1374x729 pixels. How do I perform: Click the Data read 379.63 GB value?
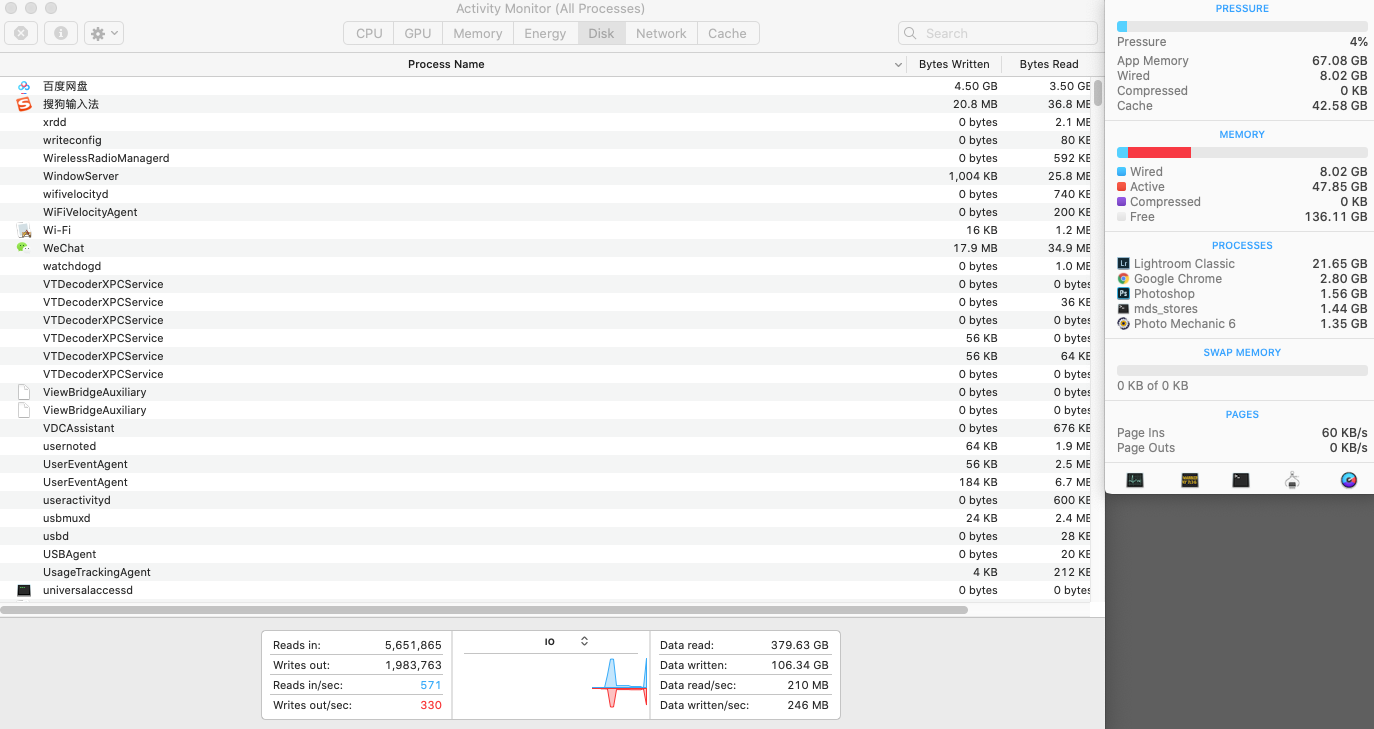(x=800, y=645)
